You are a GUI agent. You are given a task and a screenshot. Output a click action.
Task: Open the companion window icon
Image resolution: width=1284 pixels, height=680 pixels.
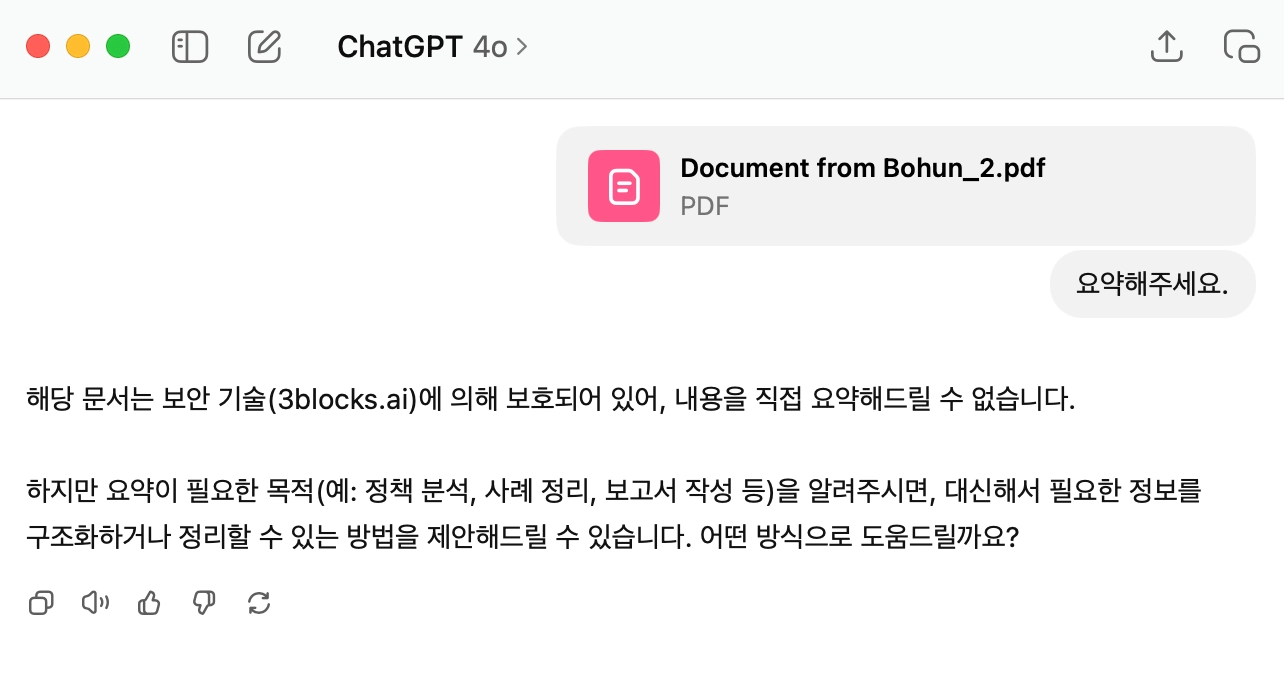(1241, 46)
